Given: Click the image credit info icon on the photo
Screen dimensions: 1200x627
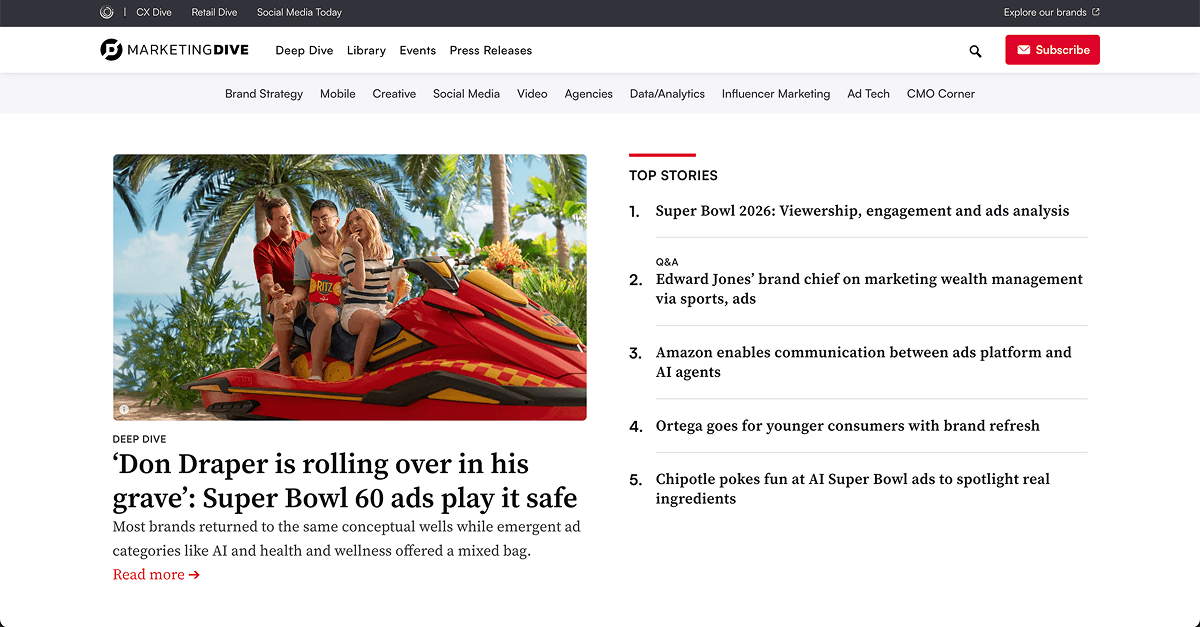Looking at the screenshot, I should [123, 409].
